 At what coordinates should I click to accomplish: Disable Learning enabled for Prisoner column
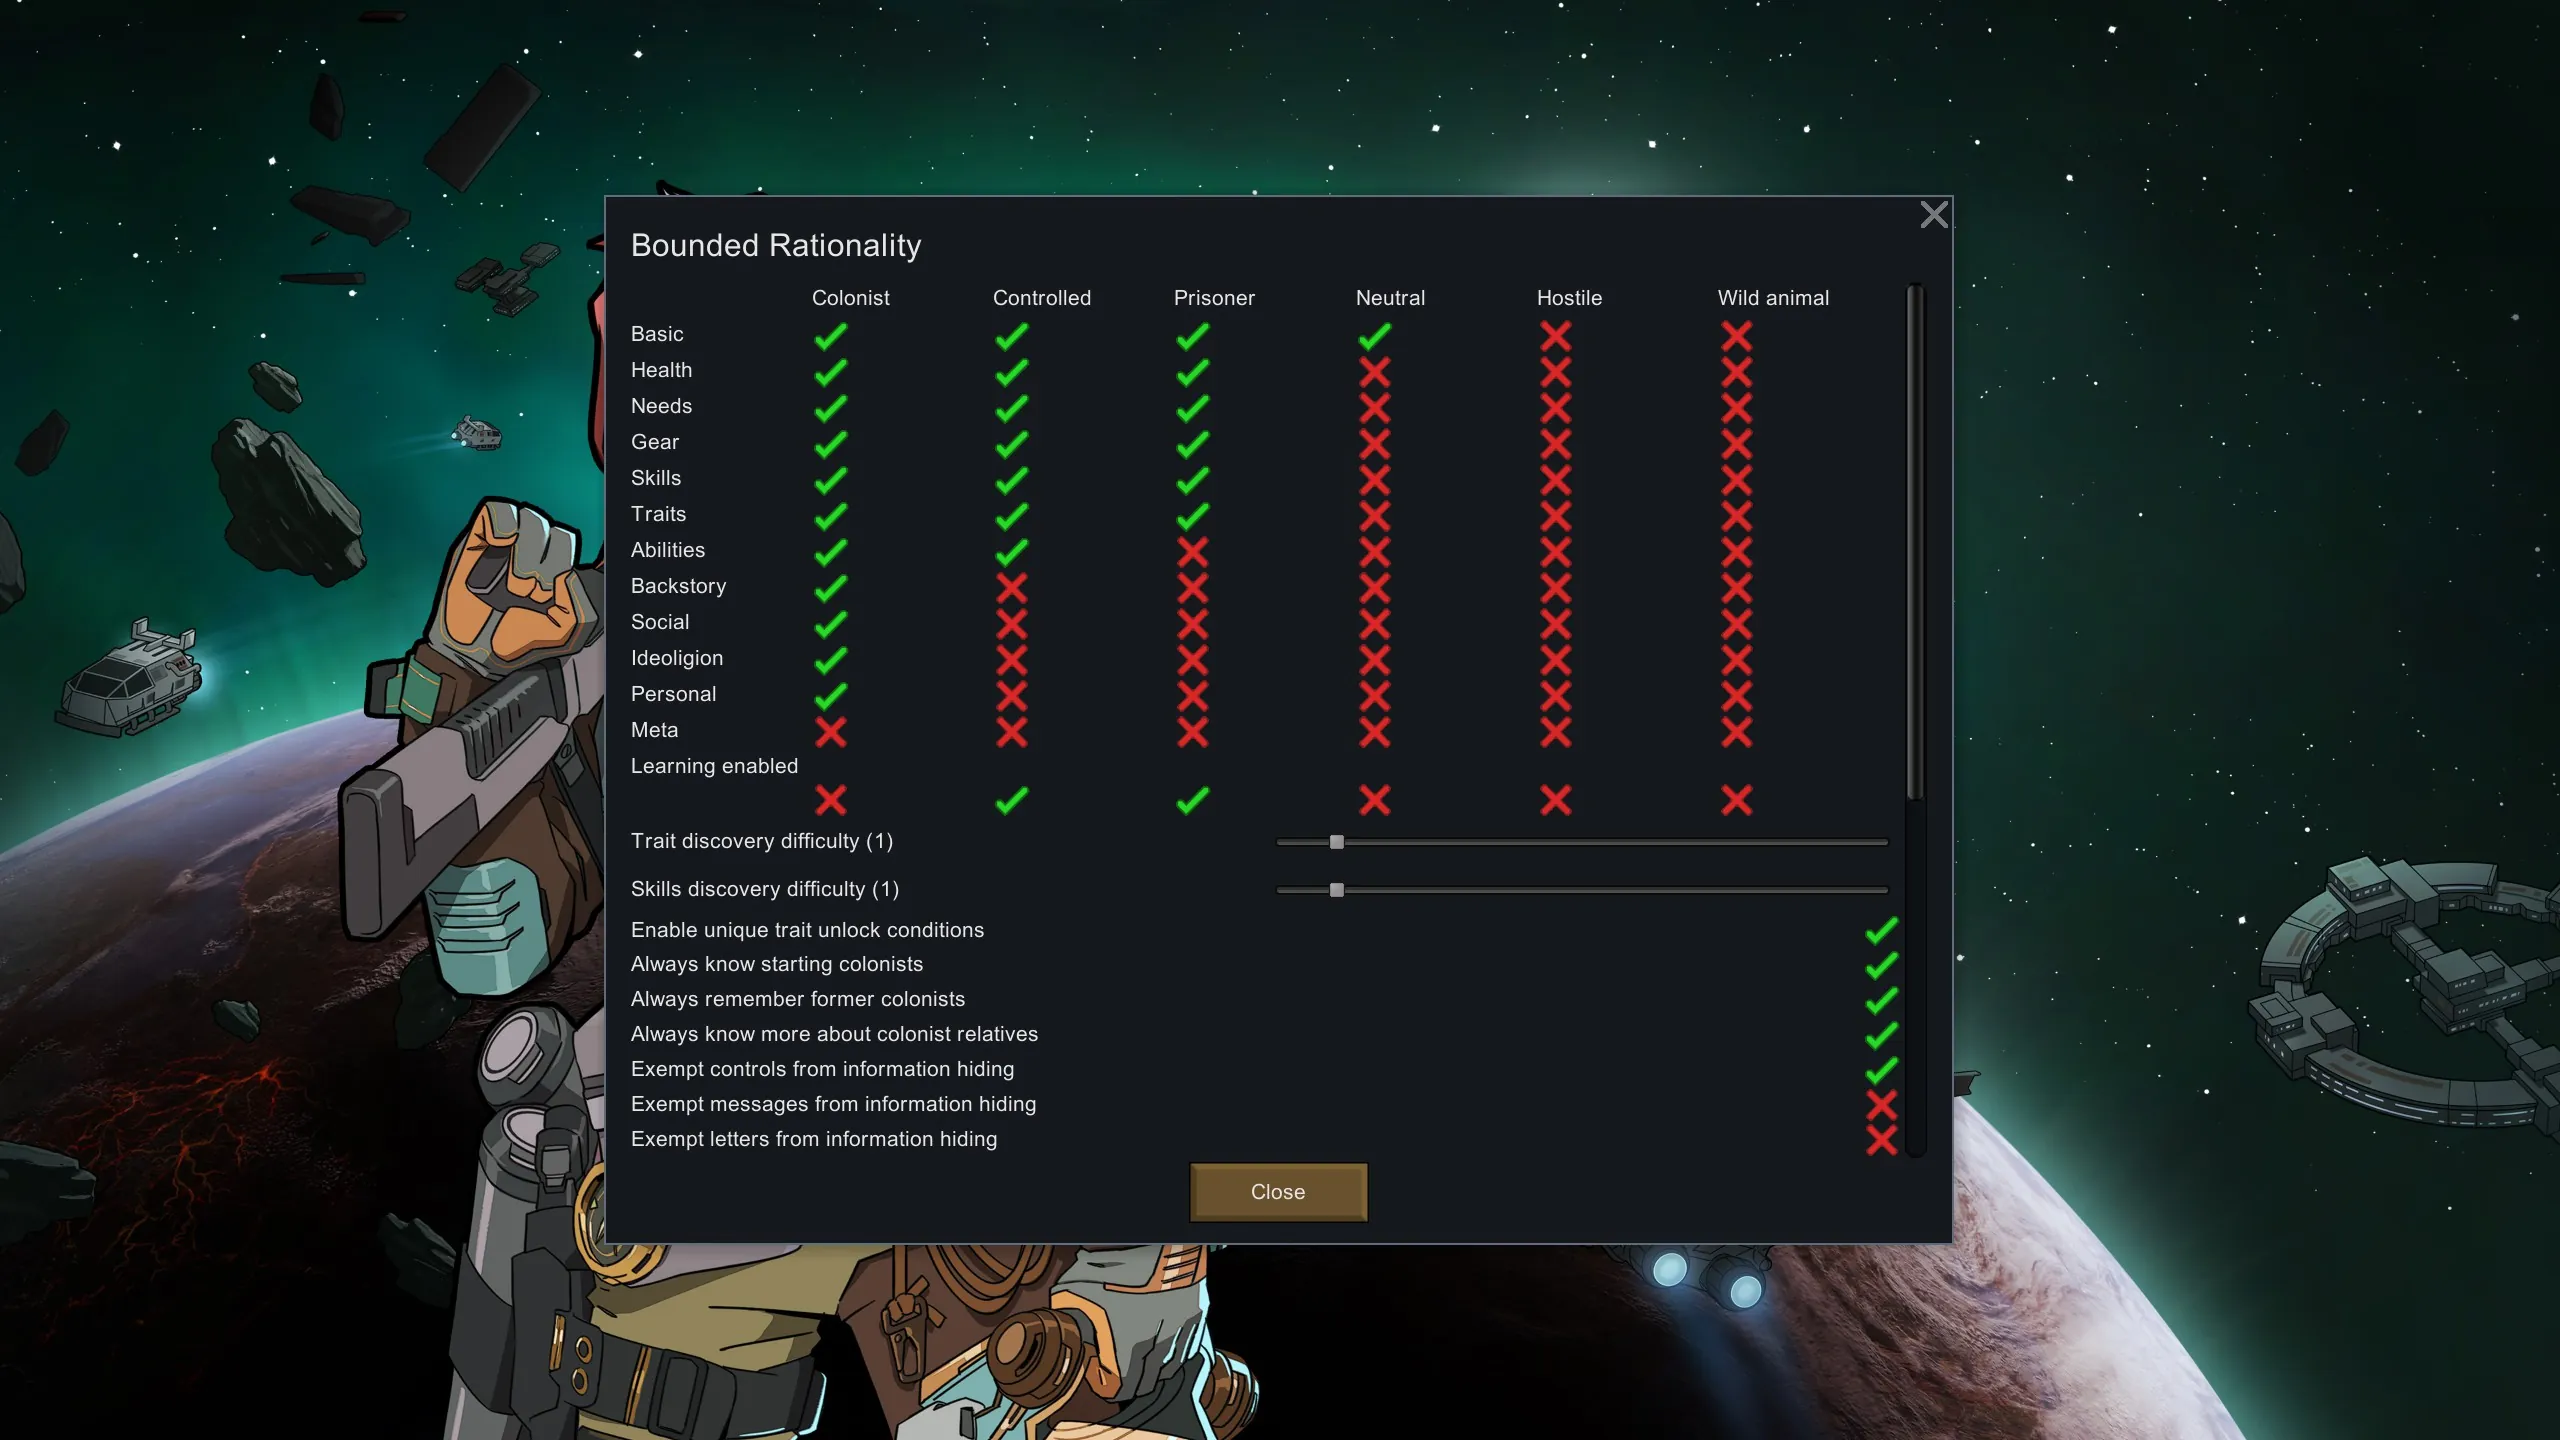[1192, 800]
